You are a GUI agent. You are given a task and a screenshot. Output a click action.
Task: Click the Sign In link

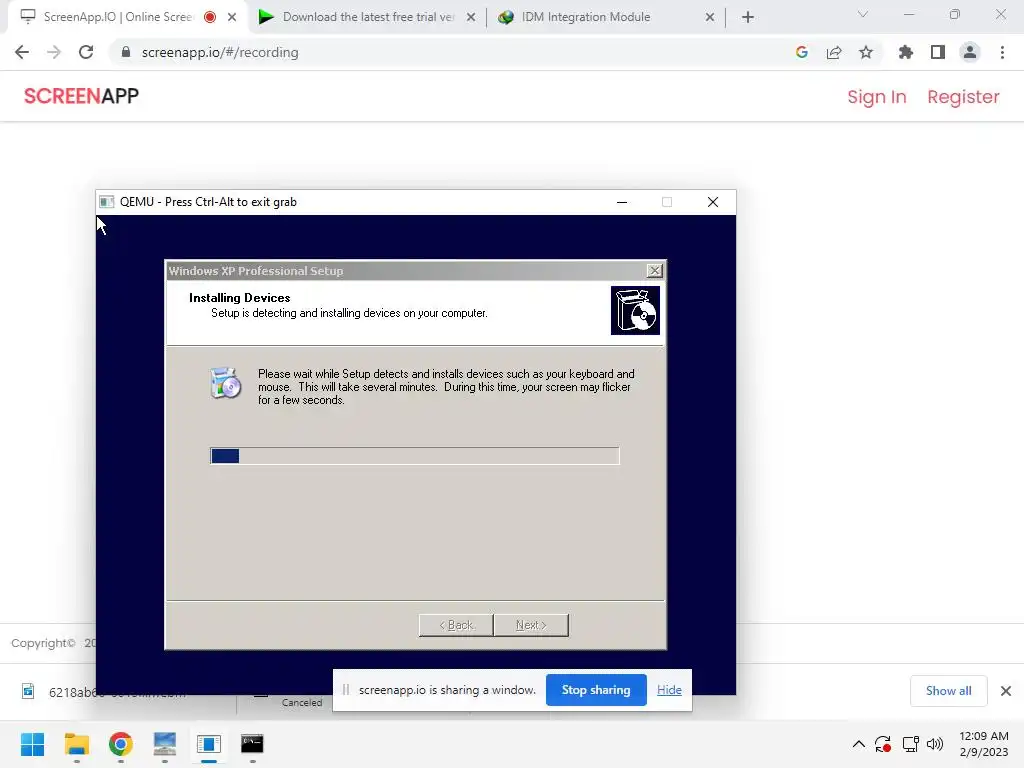click(x=876, y=97)
